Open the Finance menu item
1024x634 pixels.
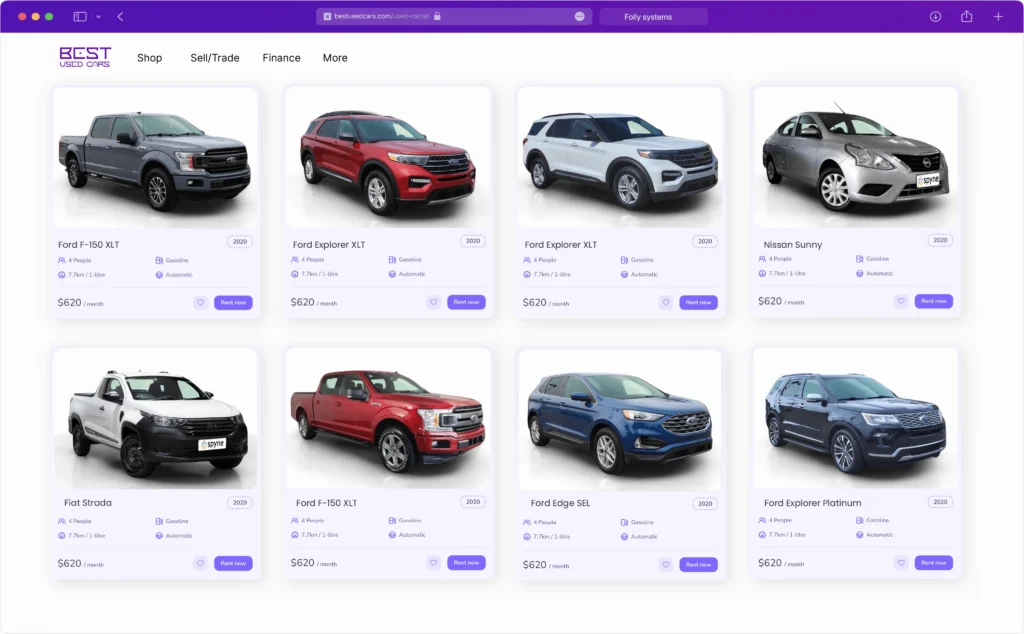tap(281, 57)
